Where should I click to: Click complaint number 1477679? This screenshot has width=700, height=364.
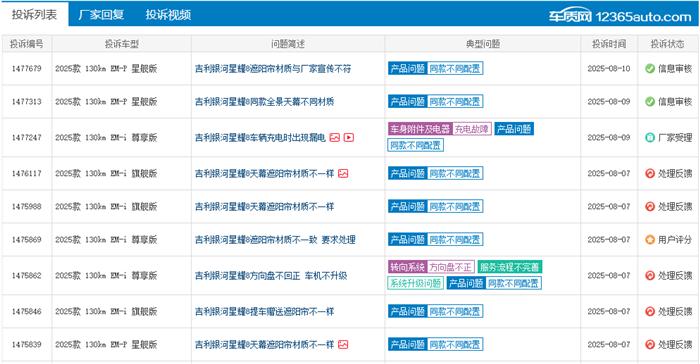pyautogui.click(x=27, y=68)
